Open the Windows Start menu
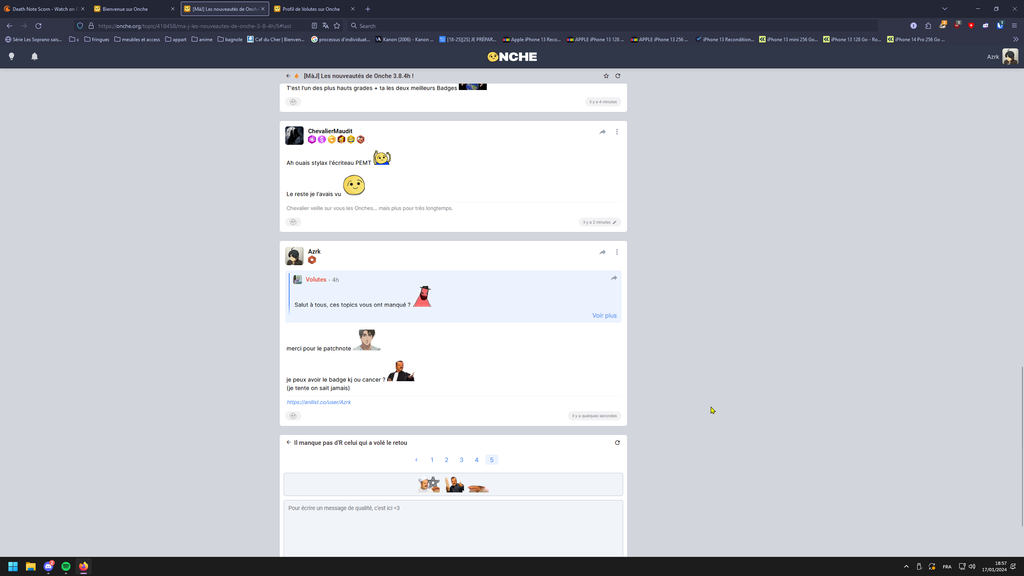This screenshot has height=576, width=1024. [x=12, y=566]
